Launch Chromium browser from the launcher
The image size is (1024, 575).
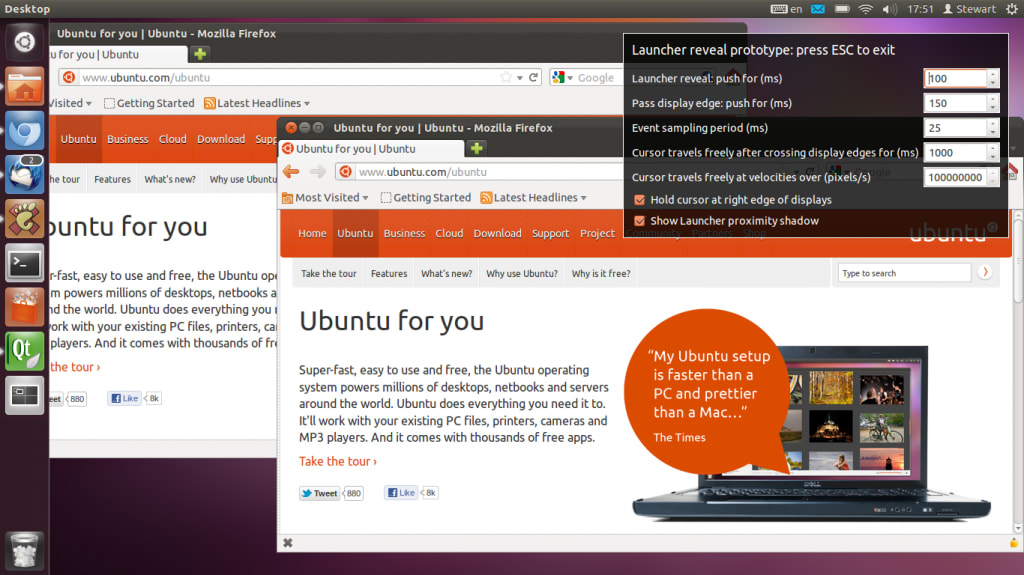coord(24,131)
